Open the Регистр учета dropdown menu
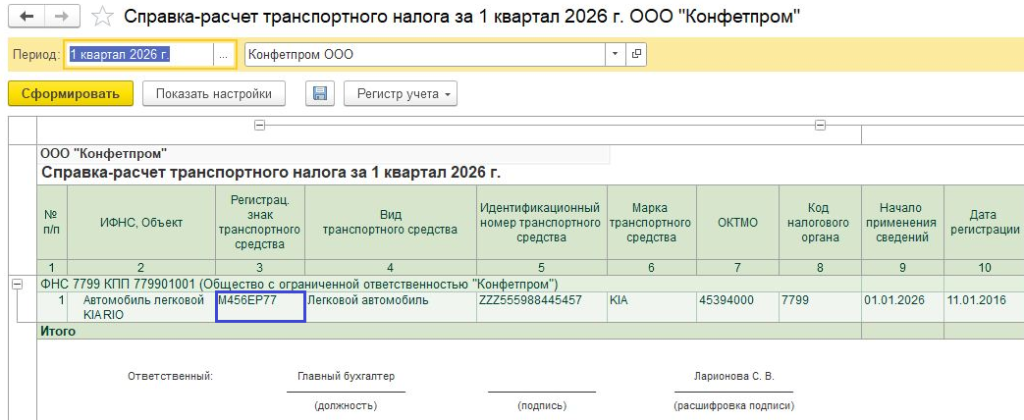This screenshot has width=1024, height=420. coord(400,93)
